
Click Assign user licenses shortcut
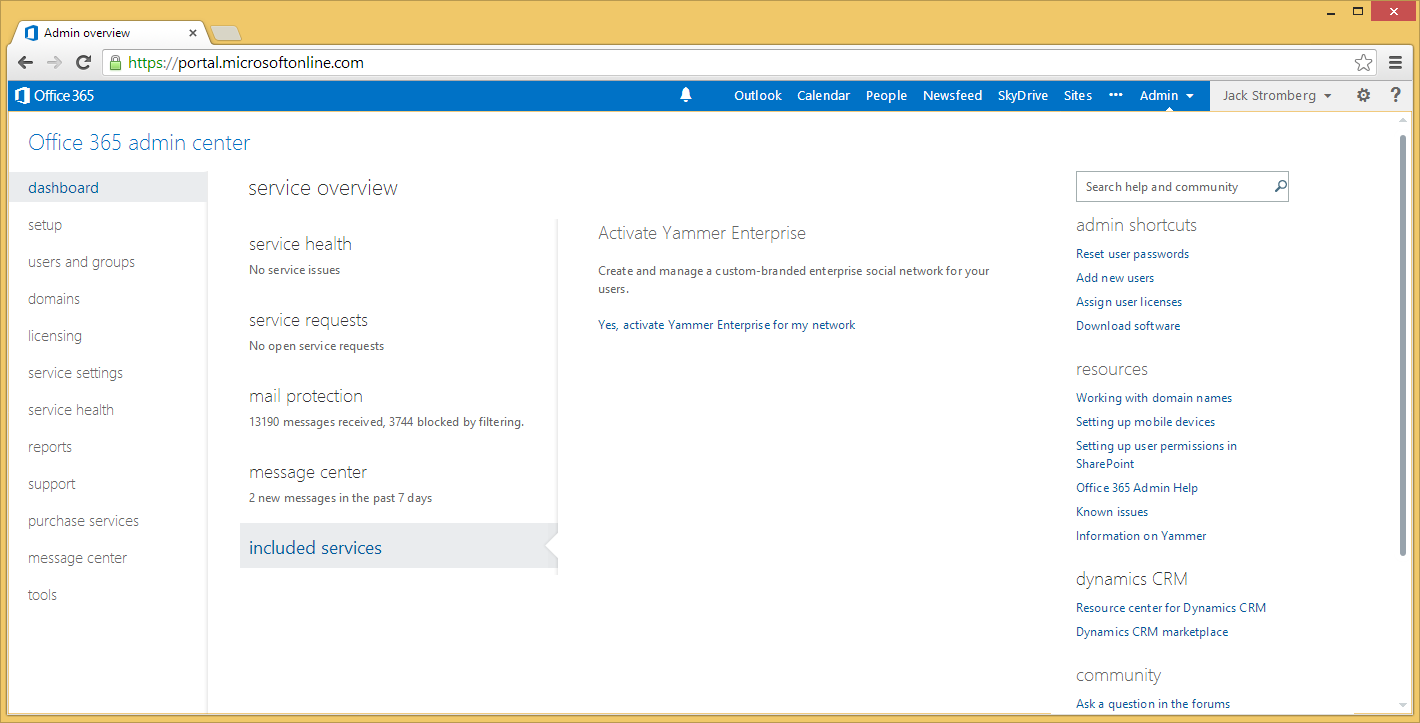click(x=1129, y=302)
